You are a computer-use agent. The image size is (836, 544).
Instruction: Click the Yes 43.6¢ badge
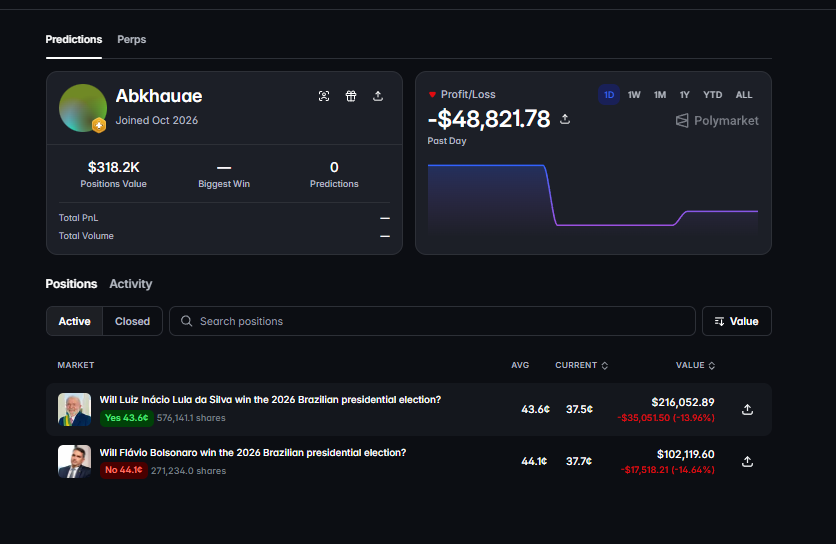(126, 418)
